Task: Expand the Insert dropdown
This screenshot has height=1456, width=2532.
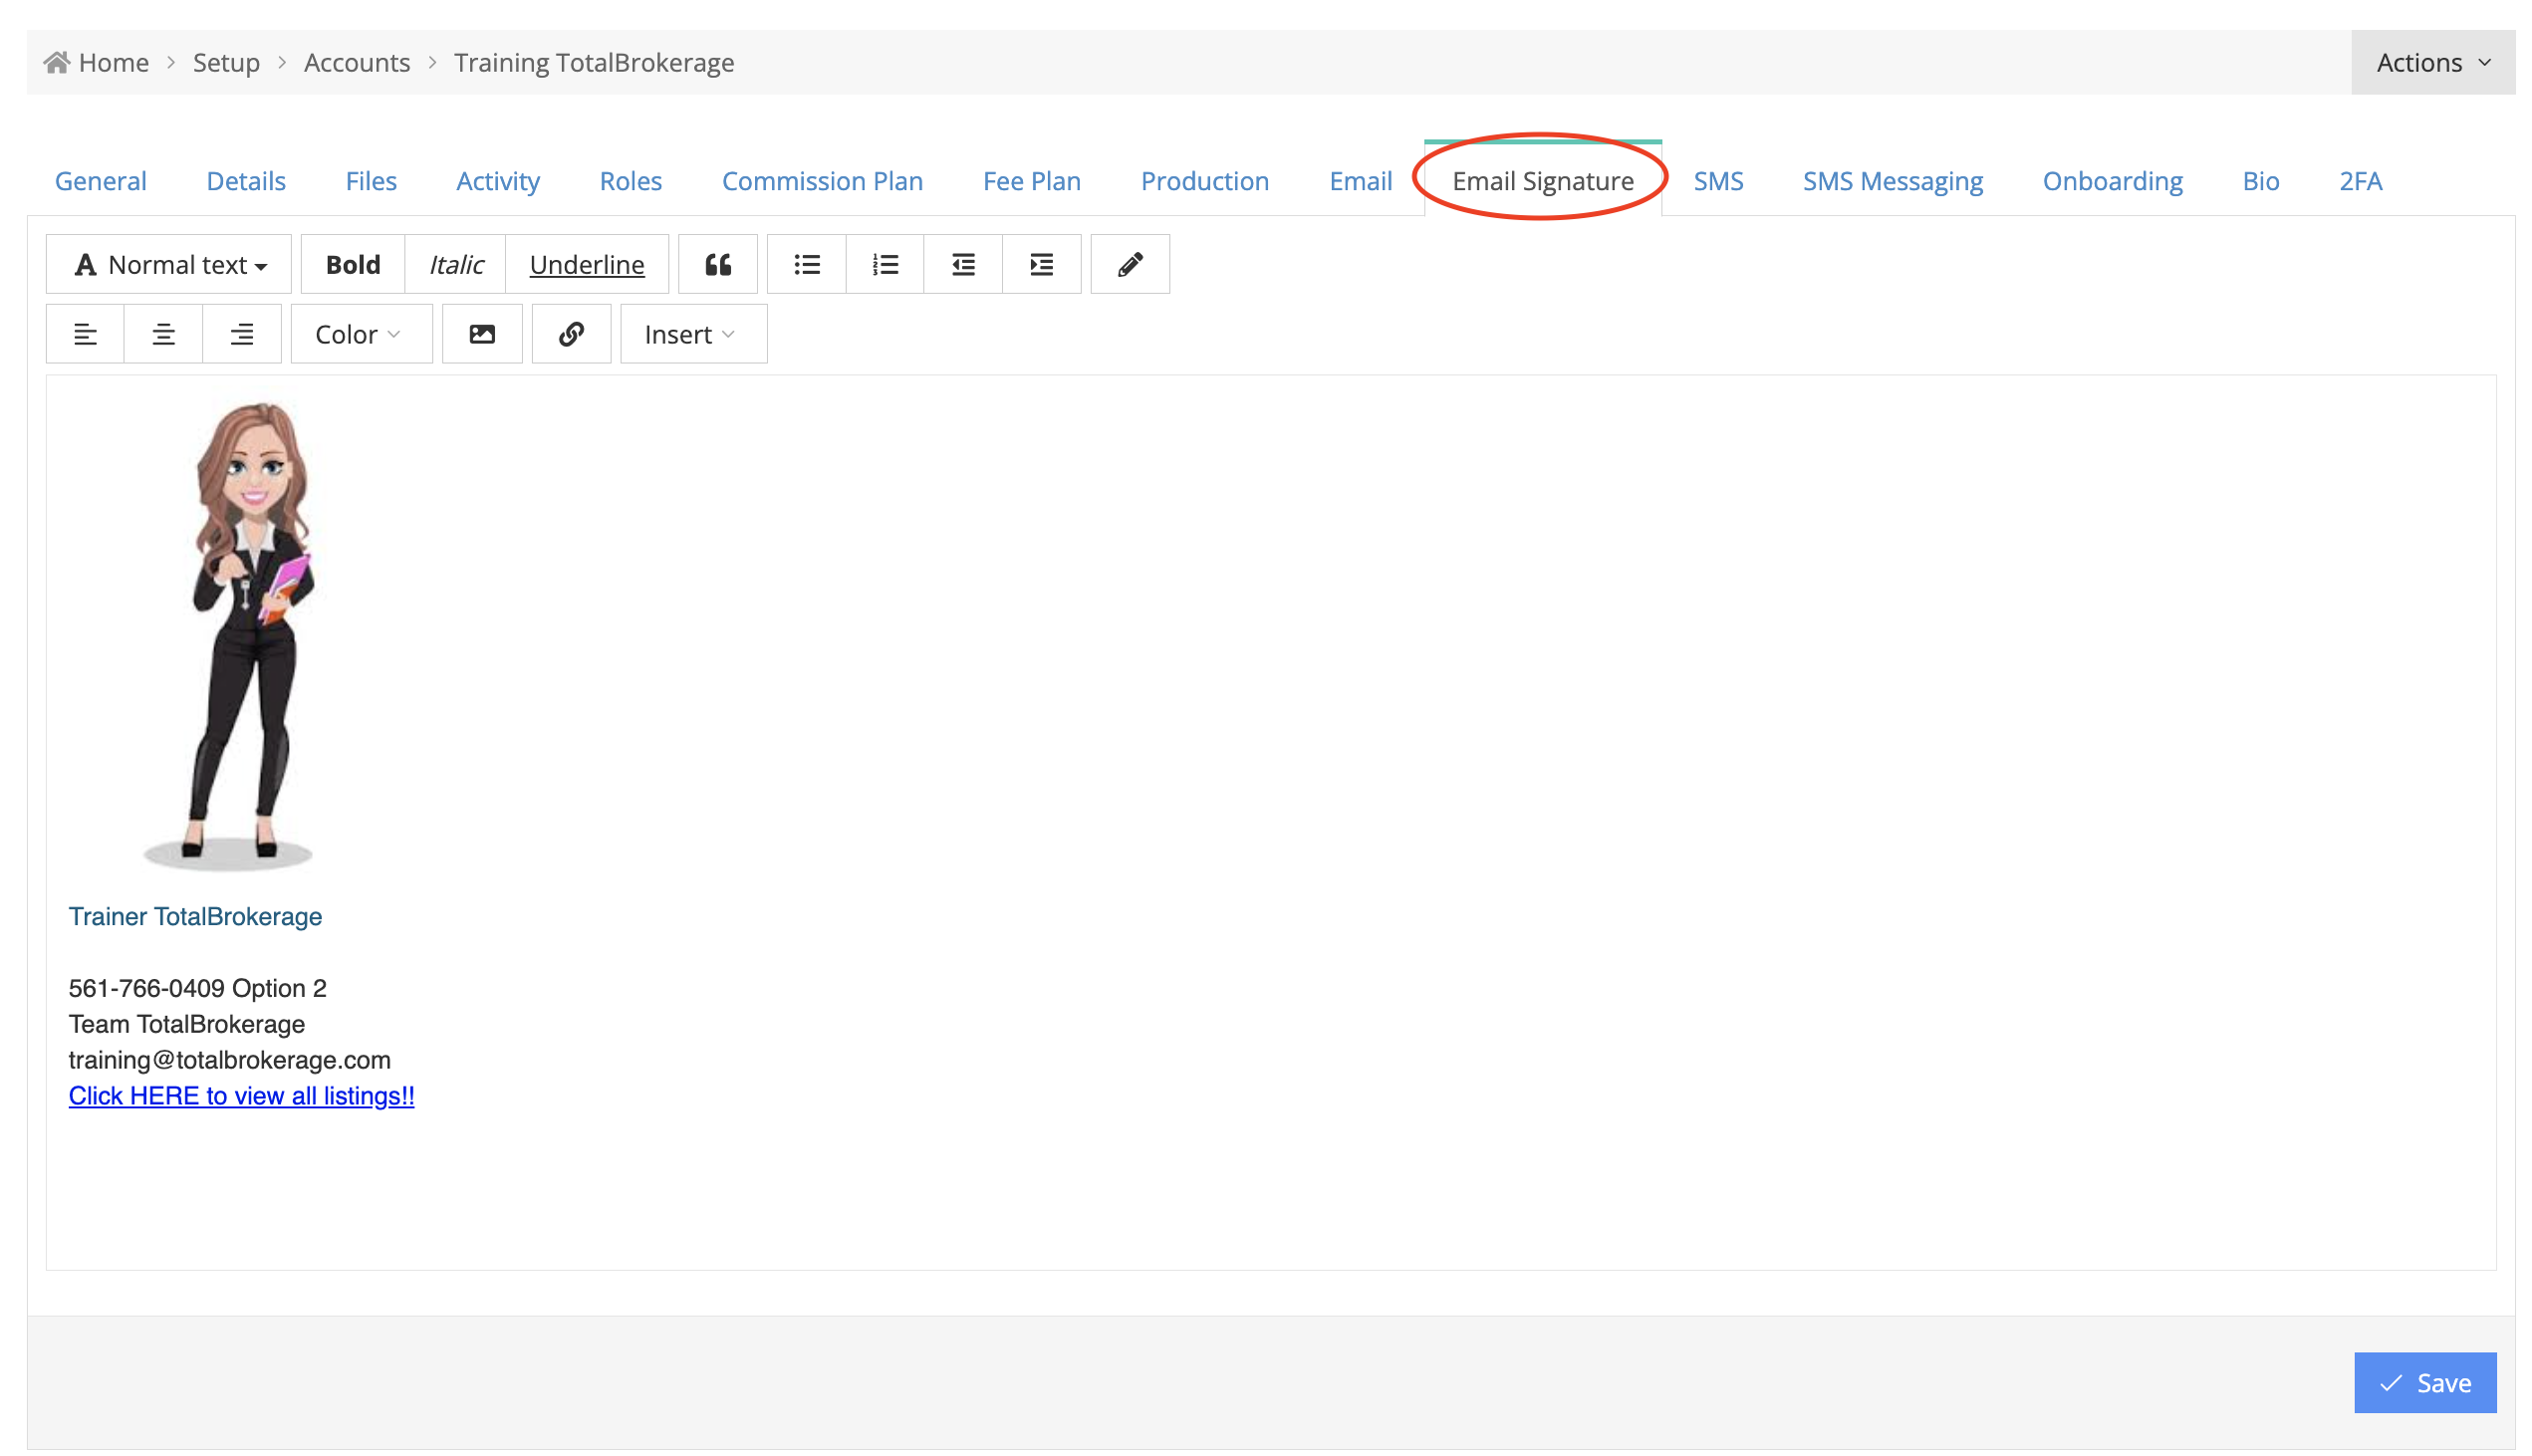Action: pyautogui.click(x=692, y=334)
